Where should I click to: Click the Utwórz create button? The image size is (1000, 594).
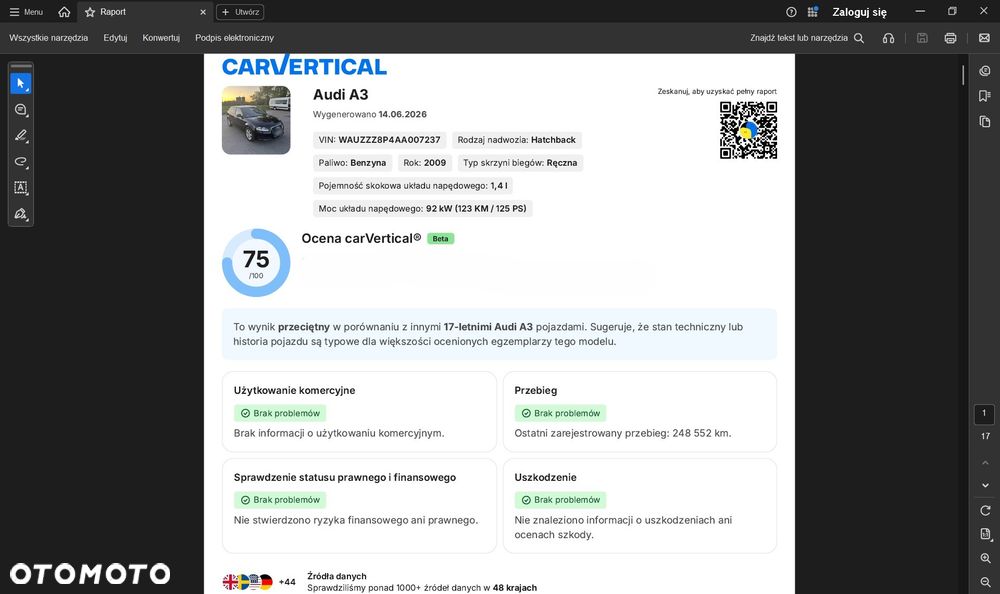240,12
